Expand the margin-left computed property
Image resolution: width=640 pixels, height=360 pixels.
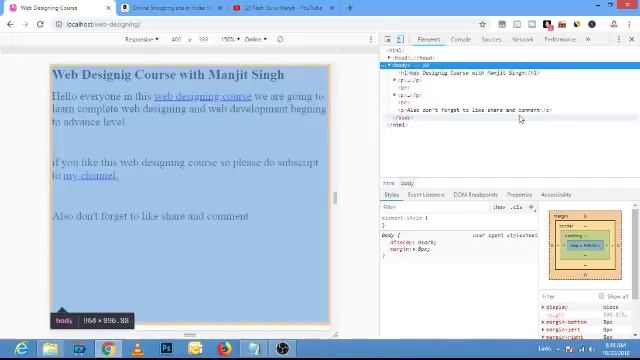coord(543,329)
